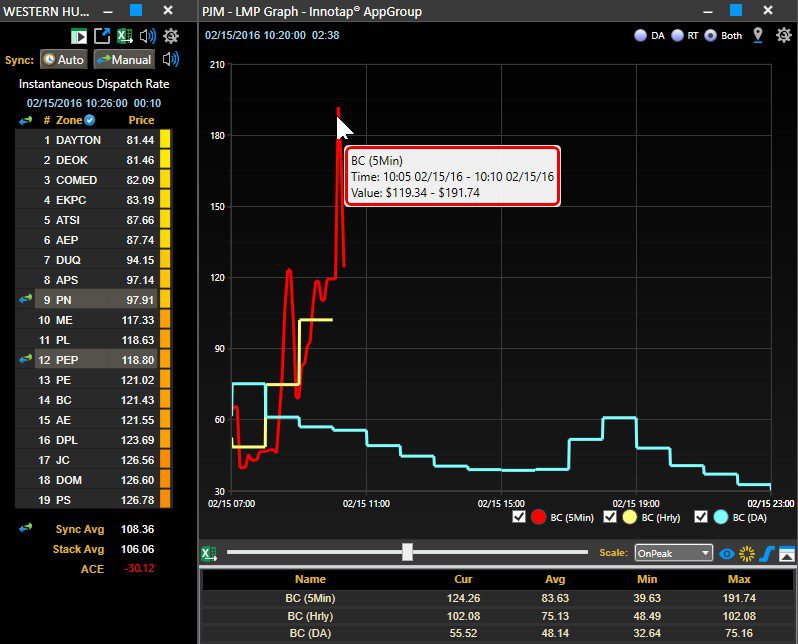Open LMP Graph settings gear

tap(781, 35)
